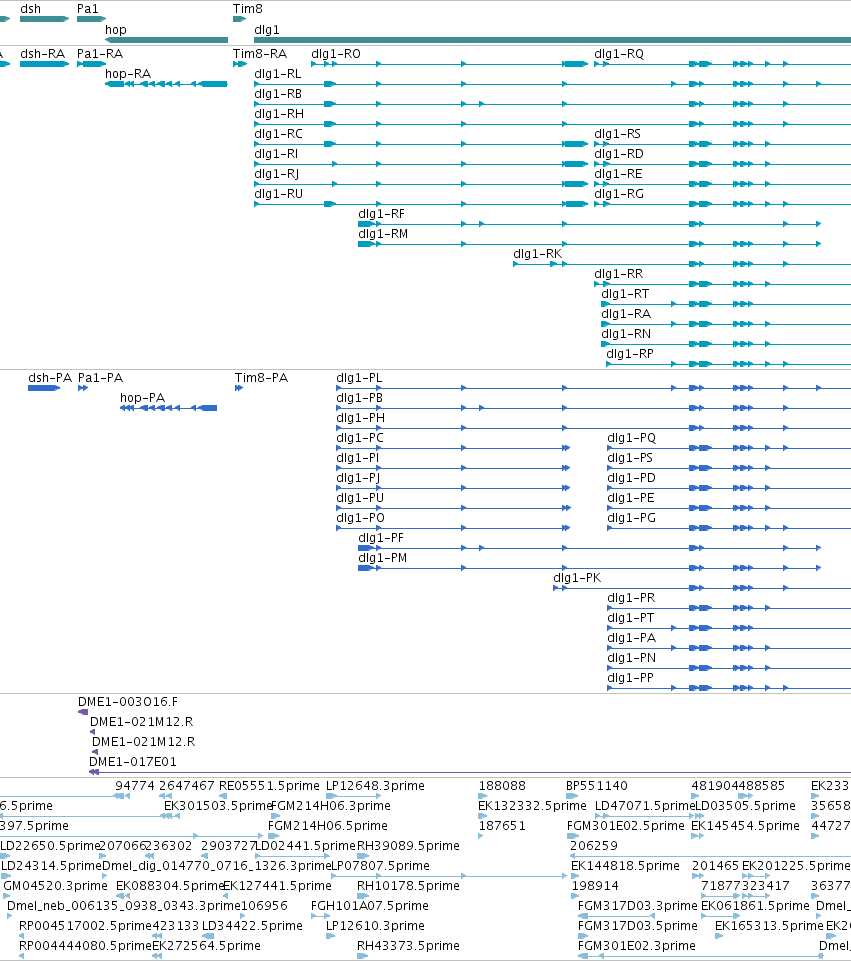This screenshot has width=851, height=961.
Task: Select the DME1-003016.F feature label
Action: (x=128, y=702)
